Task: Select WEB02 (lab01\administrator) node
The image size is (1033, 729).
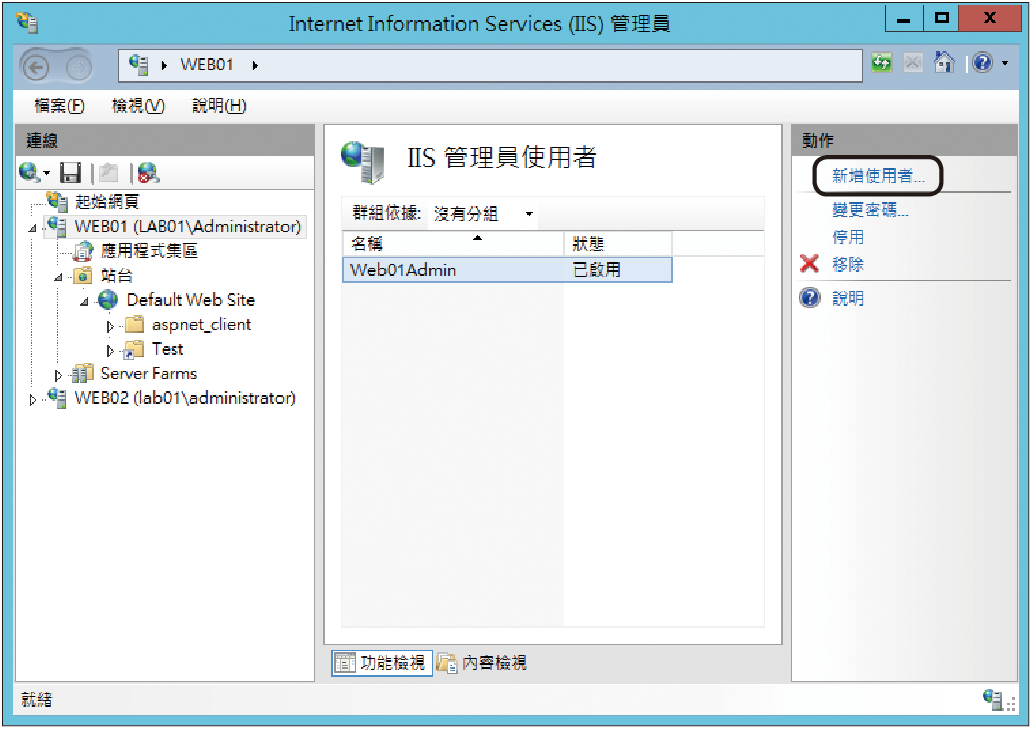Action: [185, 398]
